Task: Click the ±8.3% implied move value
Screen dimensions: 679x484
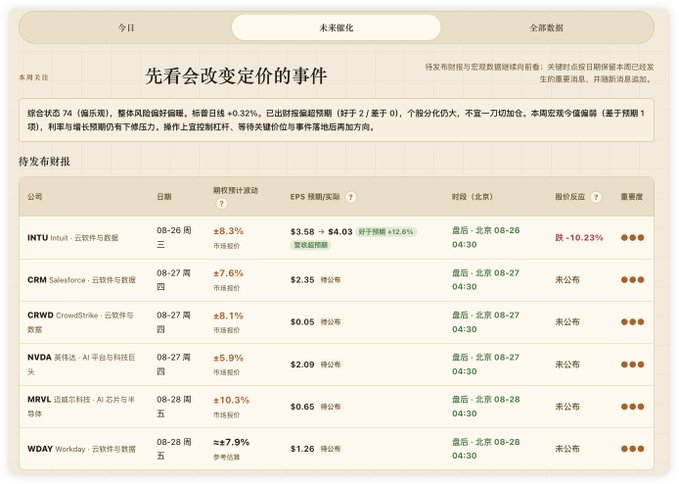Action: point(228,231)
